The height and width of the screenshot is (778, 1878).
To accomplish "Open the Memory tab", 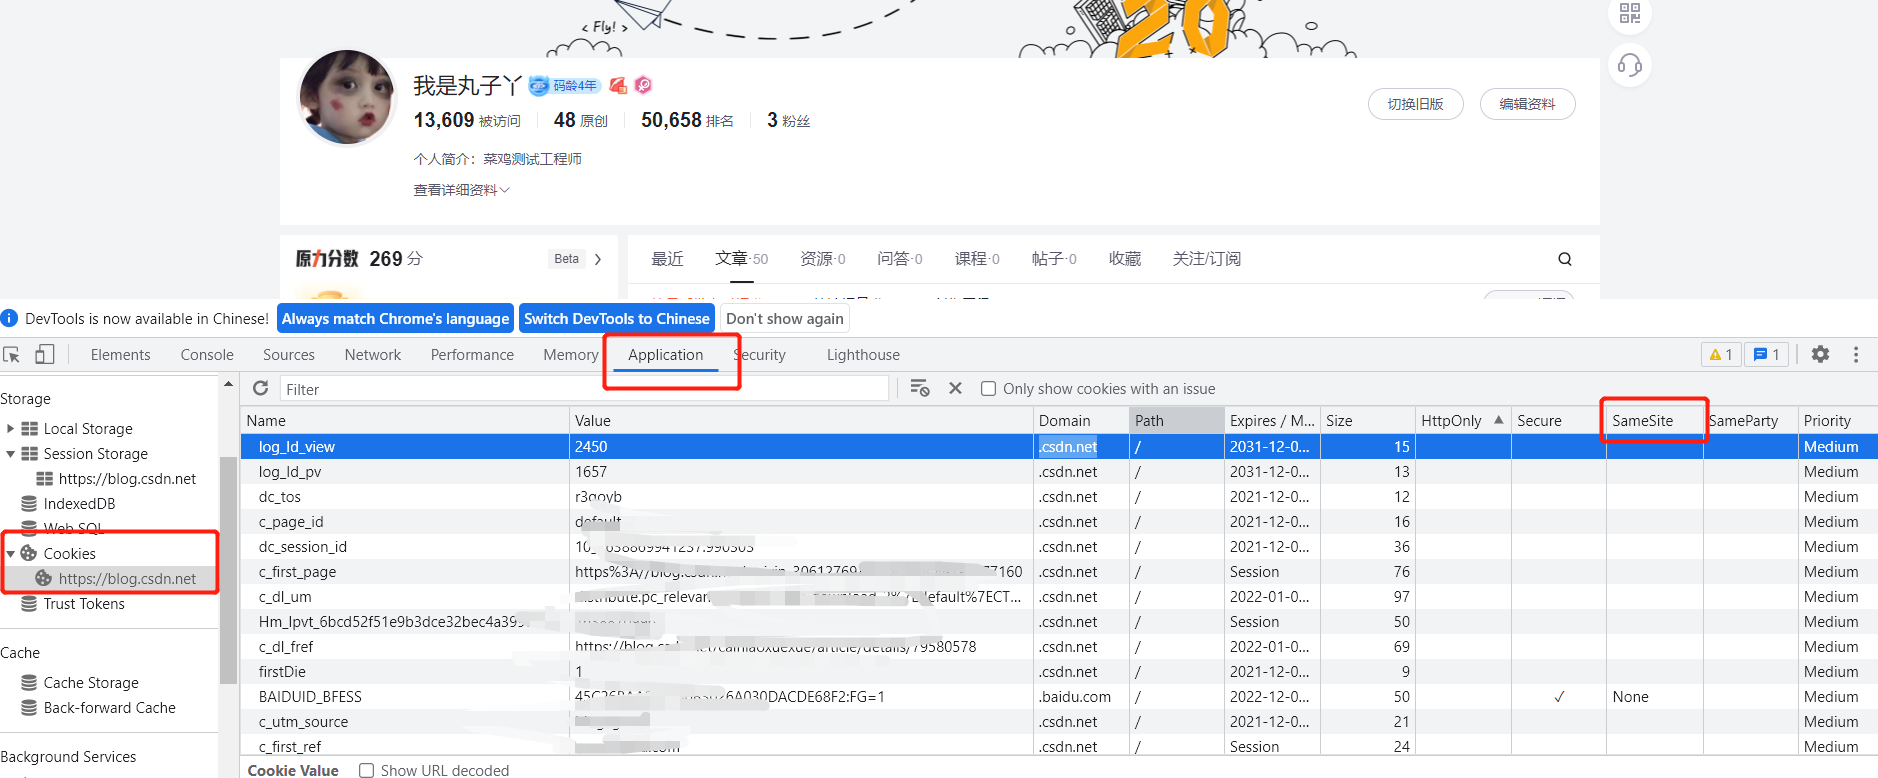I will (570, 355).
